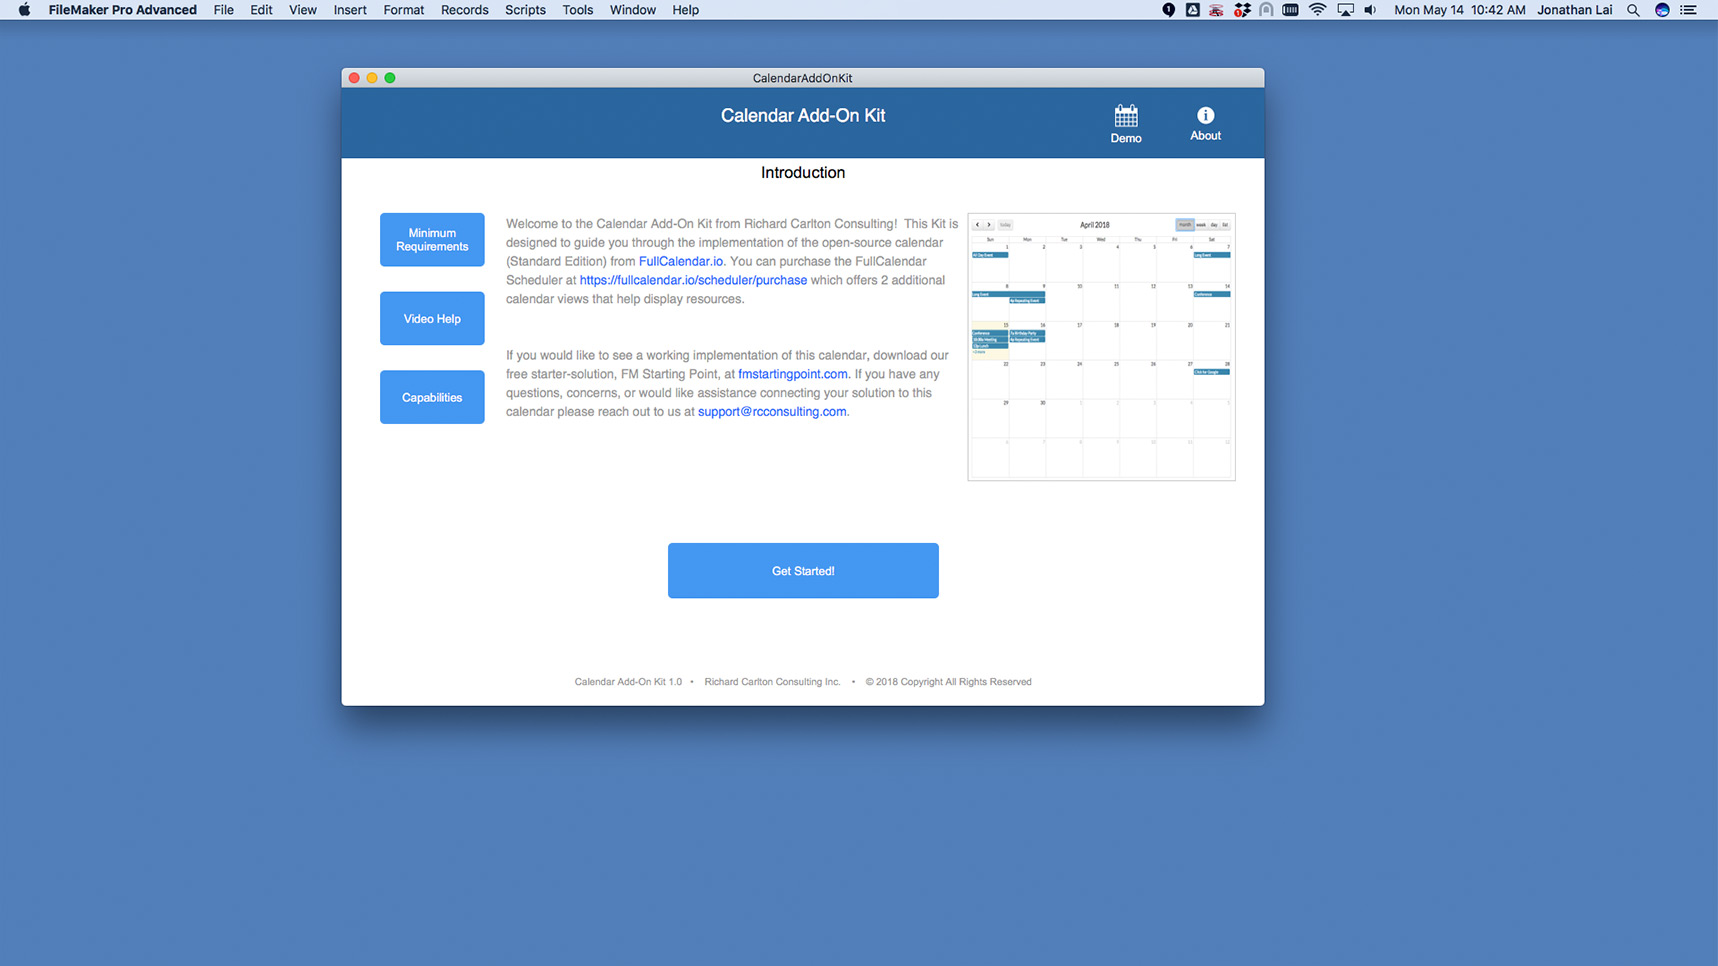Click the Dropbox menu bar icon

(1242, 10)
